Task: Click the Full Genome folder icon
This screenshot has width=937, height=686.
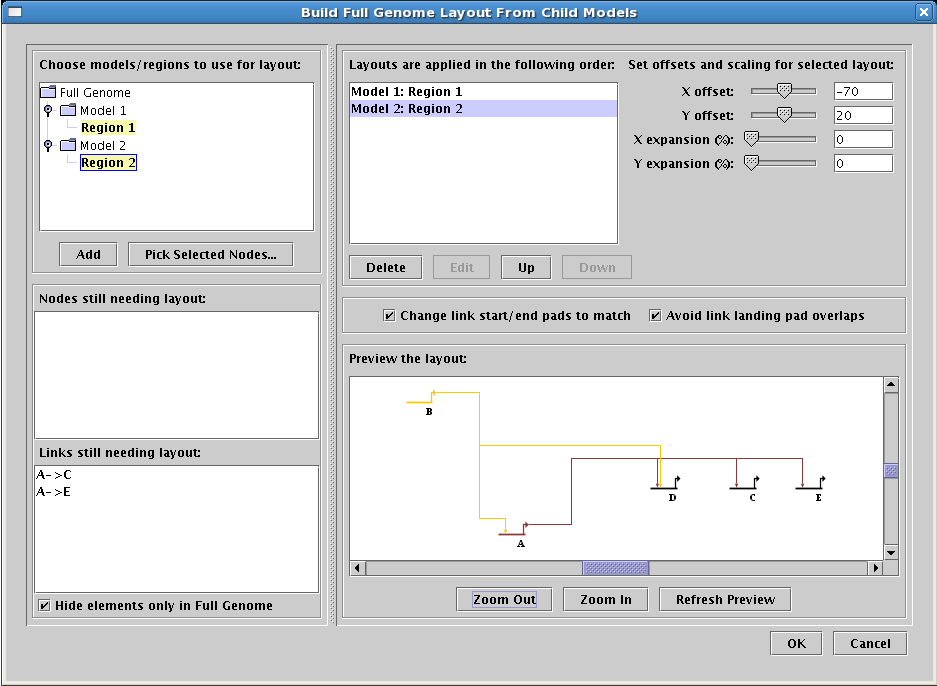Action: 48,92
